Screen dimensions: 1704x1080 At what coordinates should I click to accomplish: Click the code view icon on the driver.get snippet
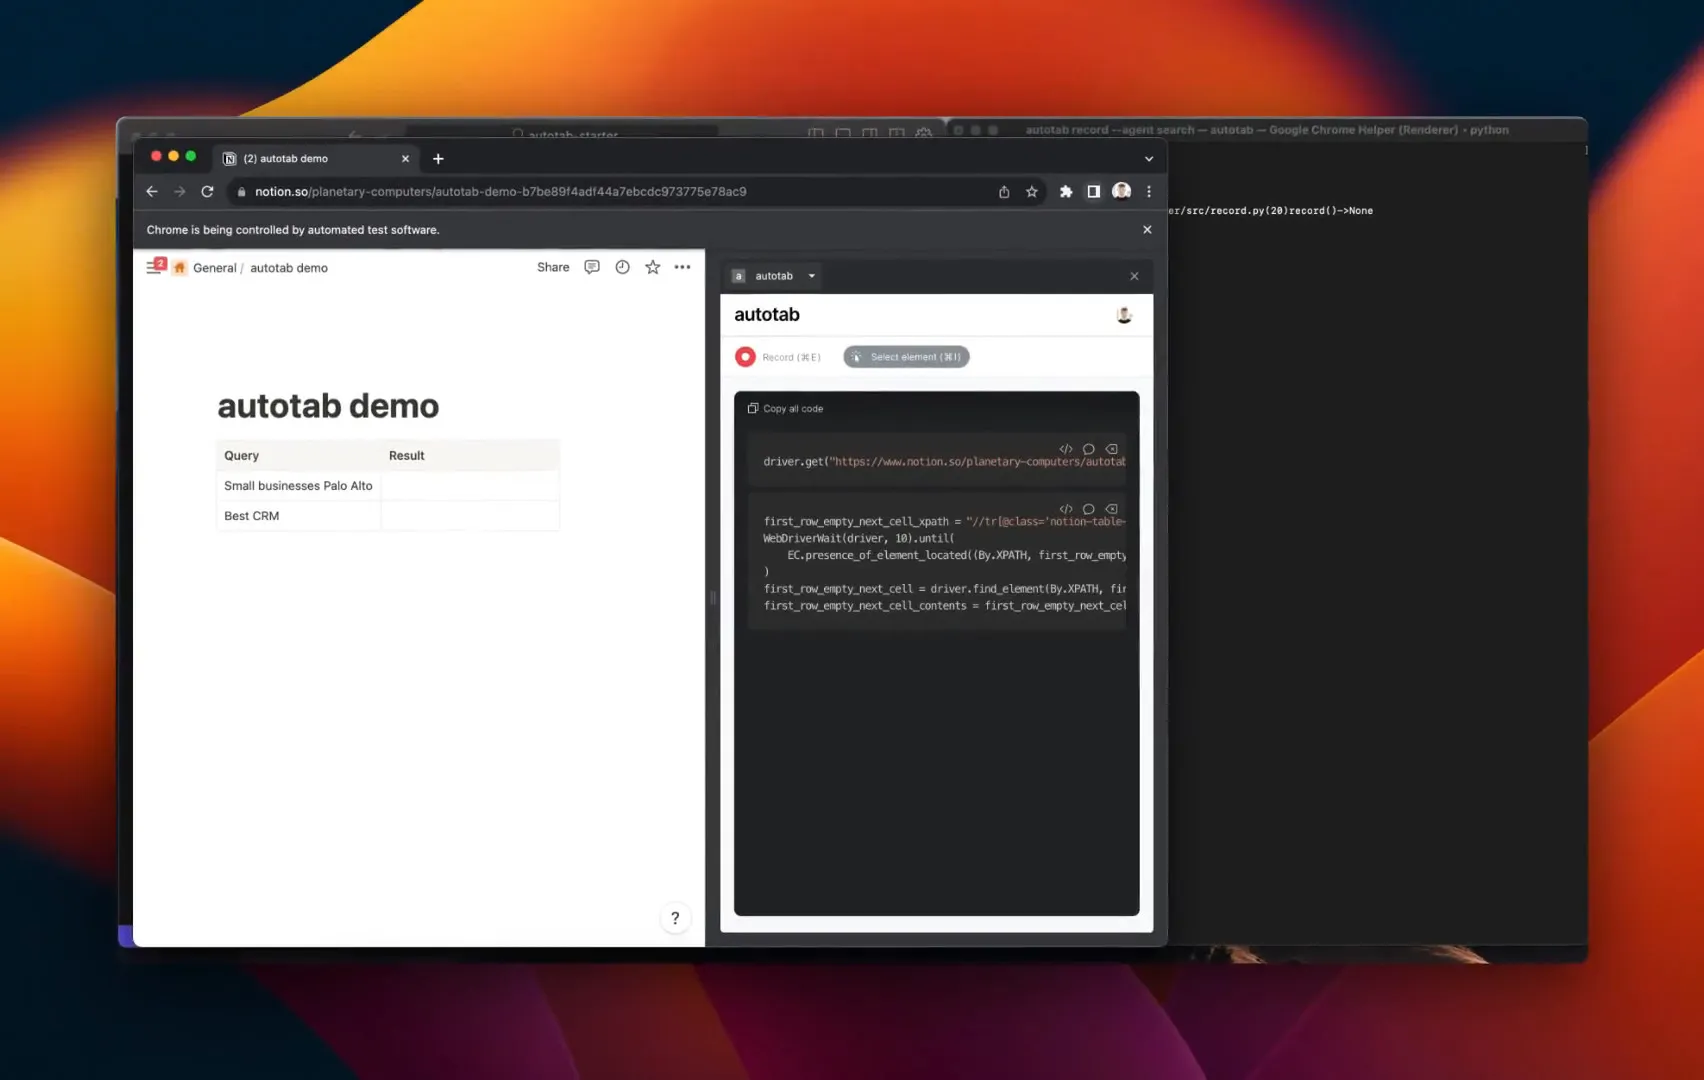click(x=1066, y=449)
